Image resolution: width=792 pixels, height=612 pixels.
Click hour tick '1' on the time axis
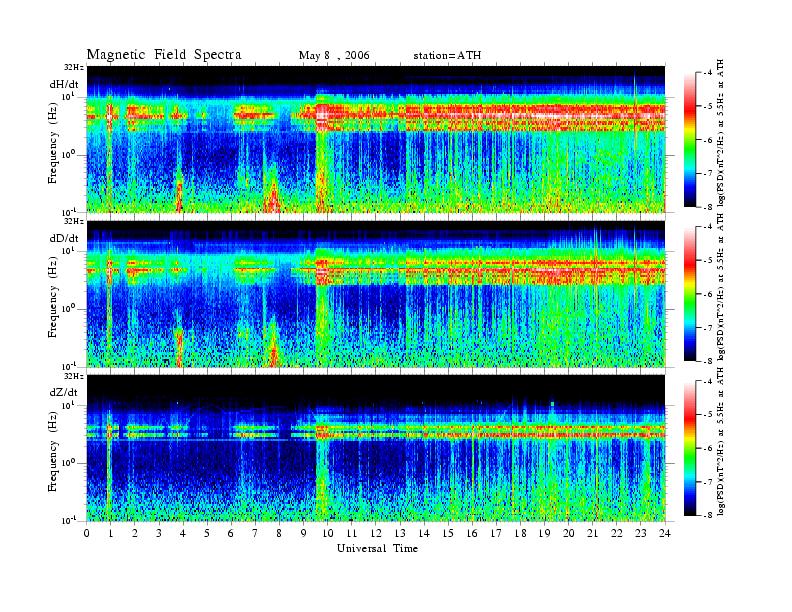pyautogui.click(x=111, y=534)
